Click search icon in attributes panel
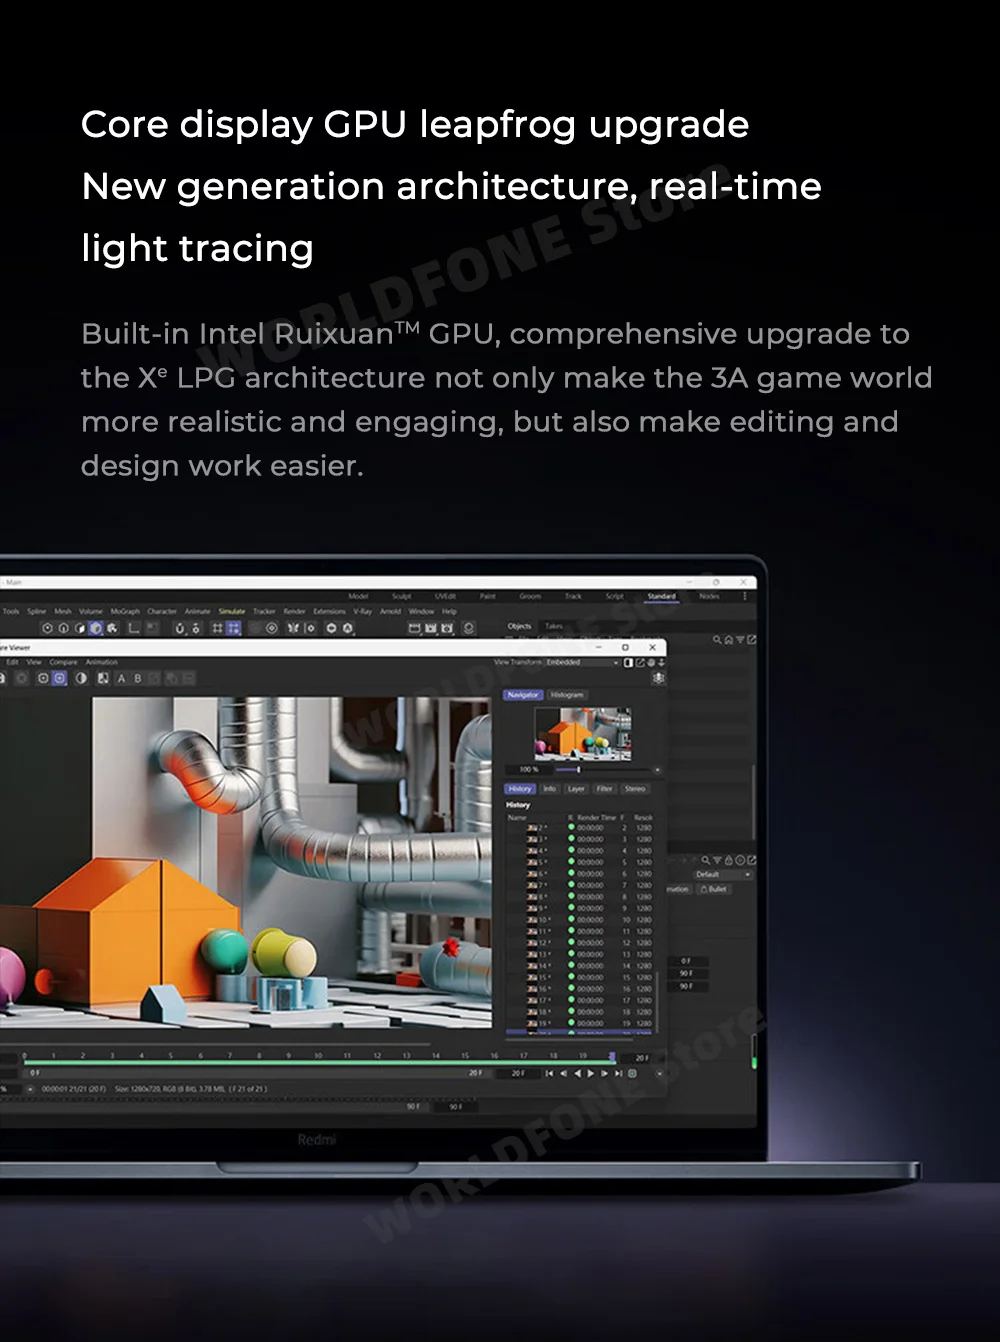The width and height of the screenshot is (1000, 1342). pos(705,860)
